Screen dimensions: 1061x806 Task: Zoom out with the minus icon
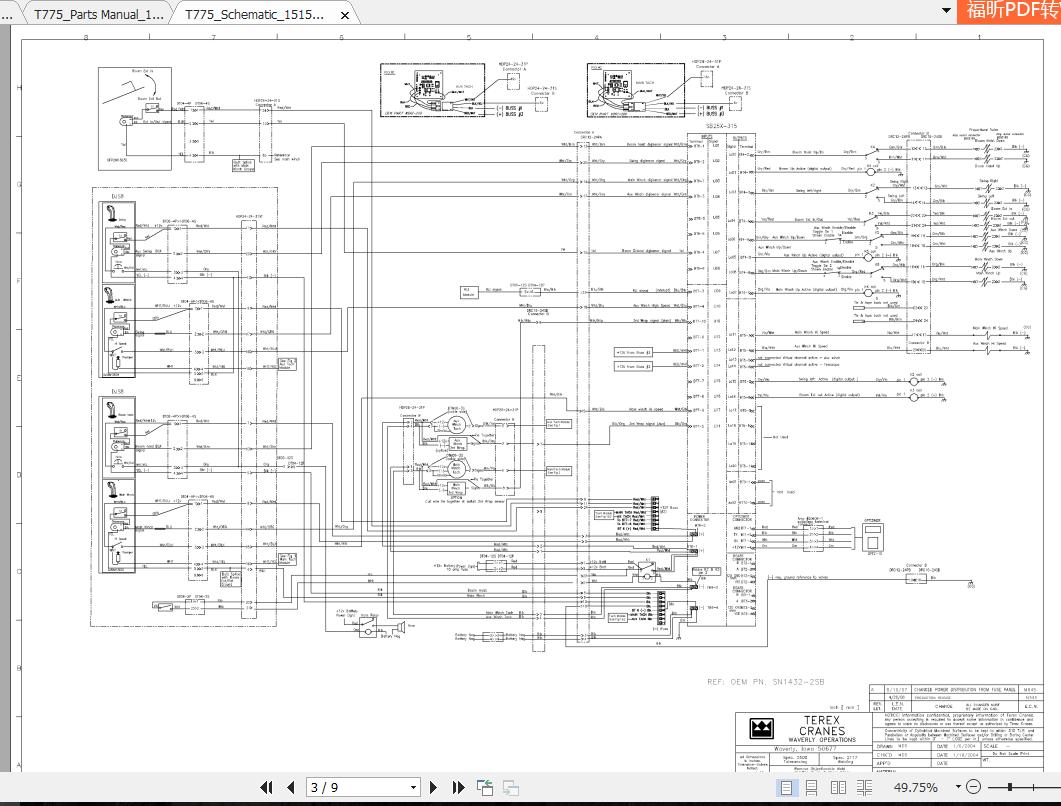point(973,787)
